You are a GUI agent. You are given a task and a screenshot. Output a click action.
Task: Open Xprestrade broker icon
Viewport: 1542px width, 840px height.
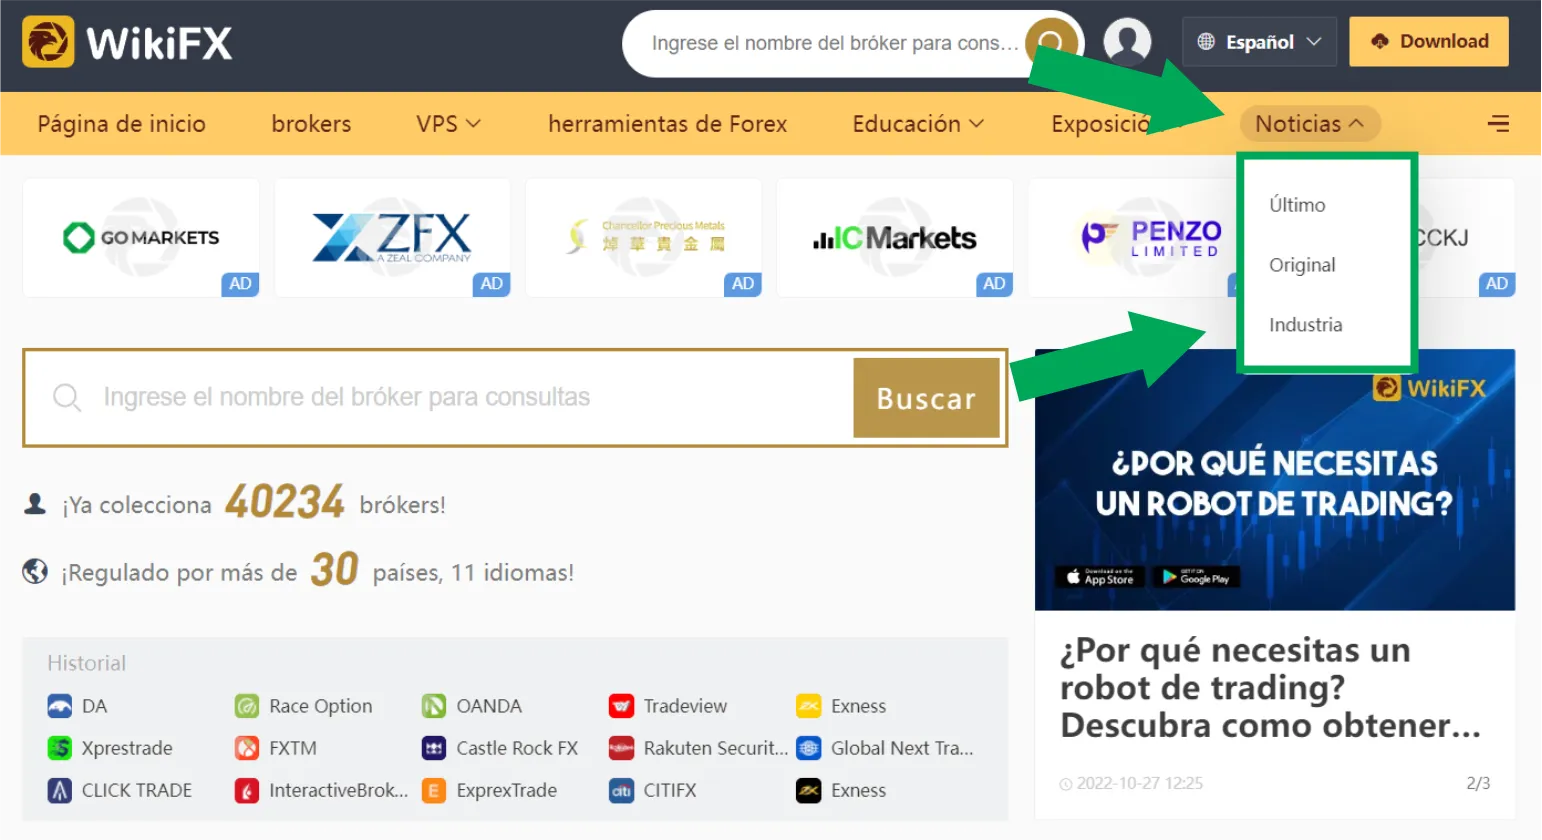(x=60, y=748)
